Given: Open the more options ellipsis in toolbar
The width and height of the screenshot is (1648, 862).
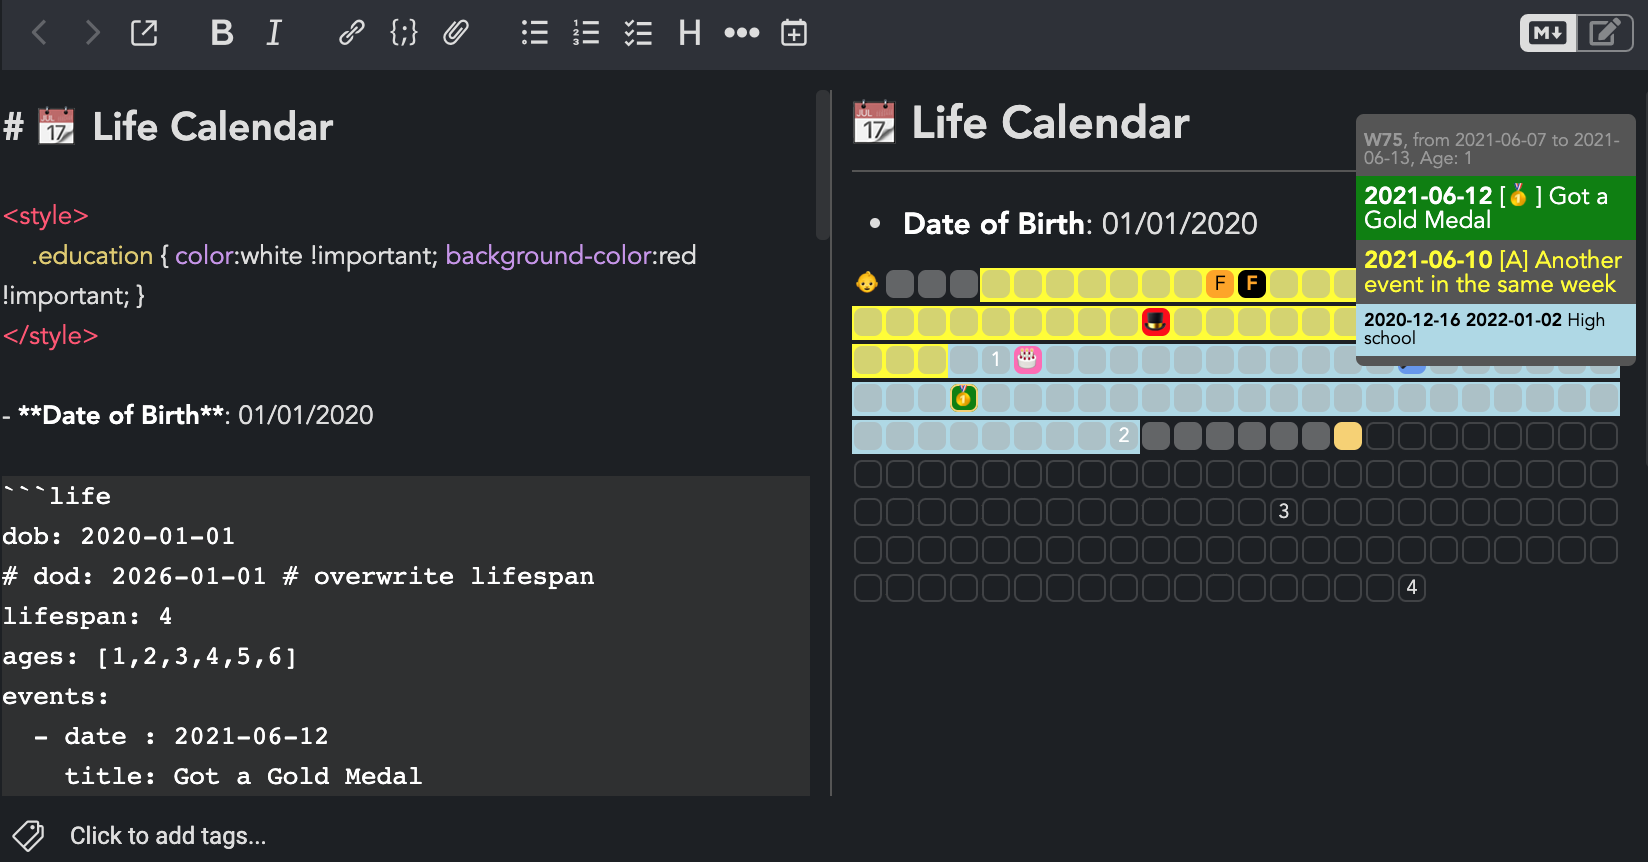Looking at the screenshot, I should (x=741, y=33).
